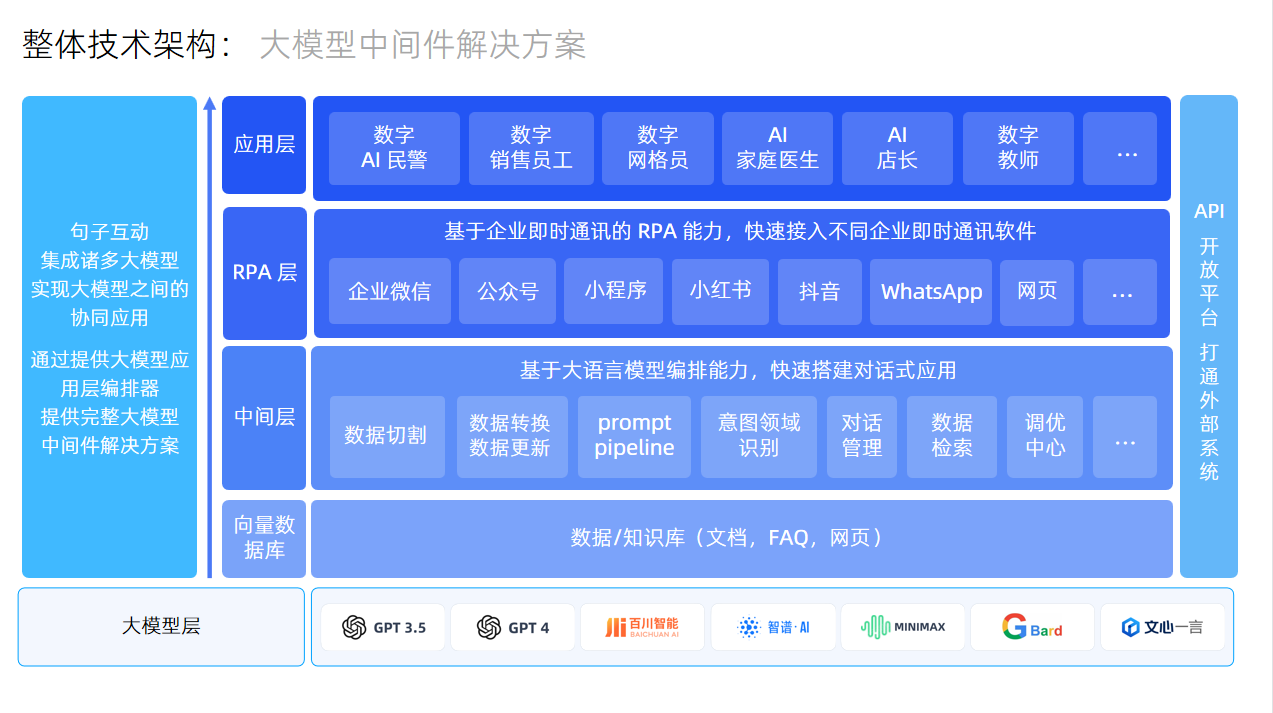The image size is (1273, 713).
Task: Click the 意图领域识别 box
Action: (759, 436)
